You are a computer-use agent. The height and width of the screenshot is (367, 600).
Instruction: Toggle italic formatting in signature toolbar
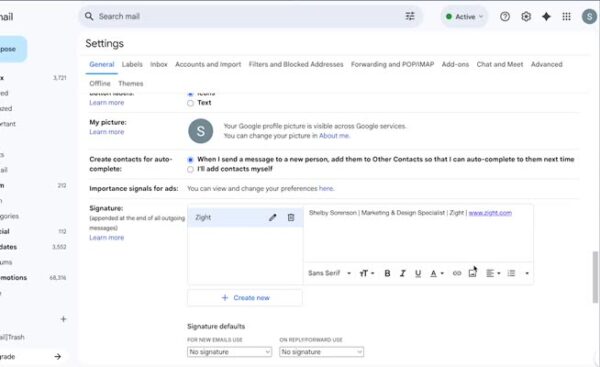pyautogui.click(x=403, y=273)
